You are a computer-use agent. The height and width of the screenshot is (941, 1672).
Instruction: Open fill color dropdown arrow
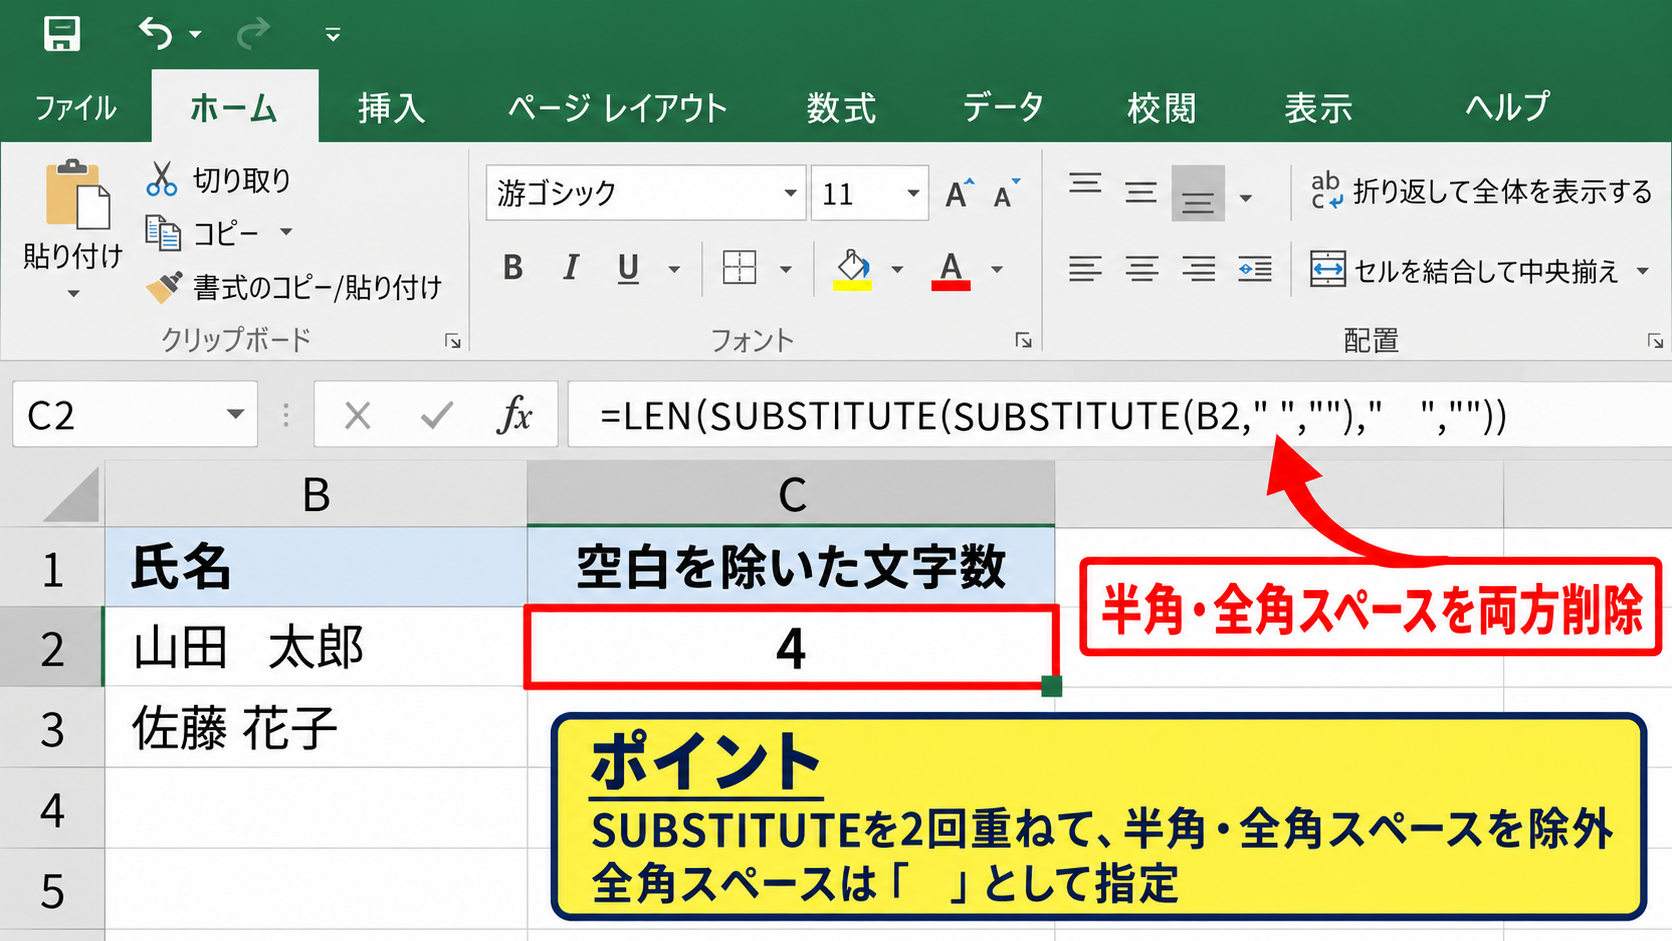click(897, 270)
